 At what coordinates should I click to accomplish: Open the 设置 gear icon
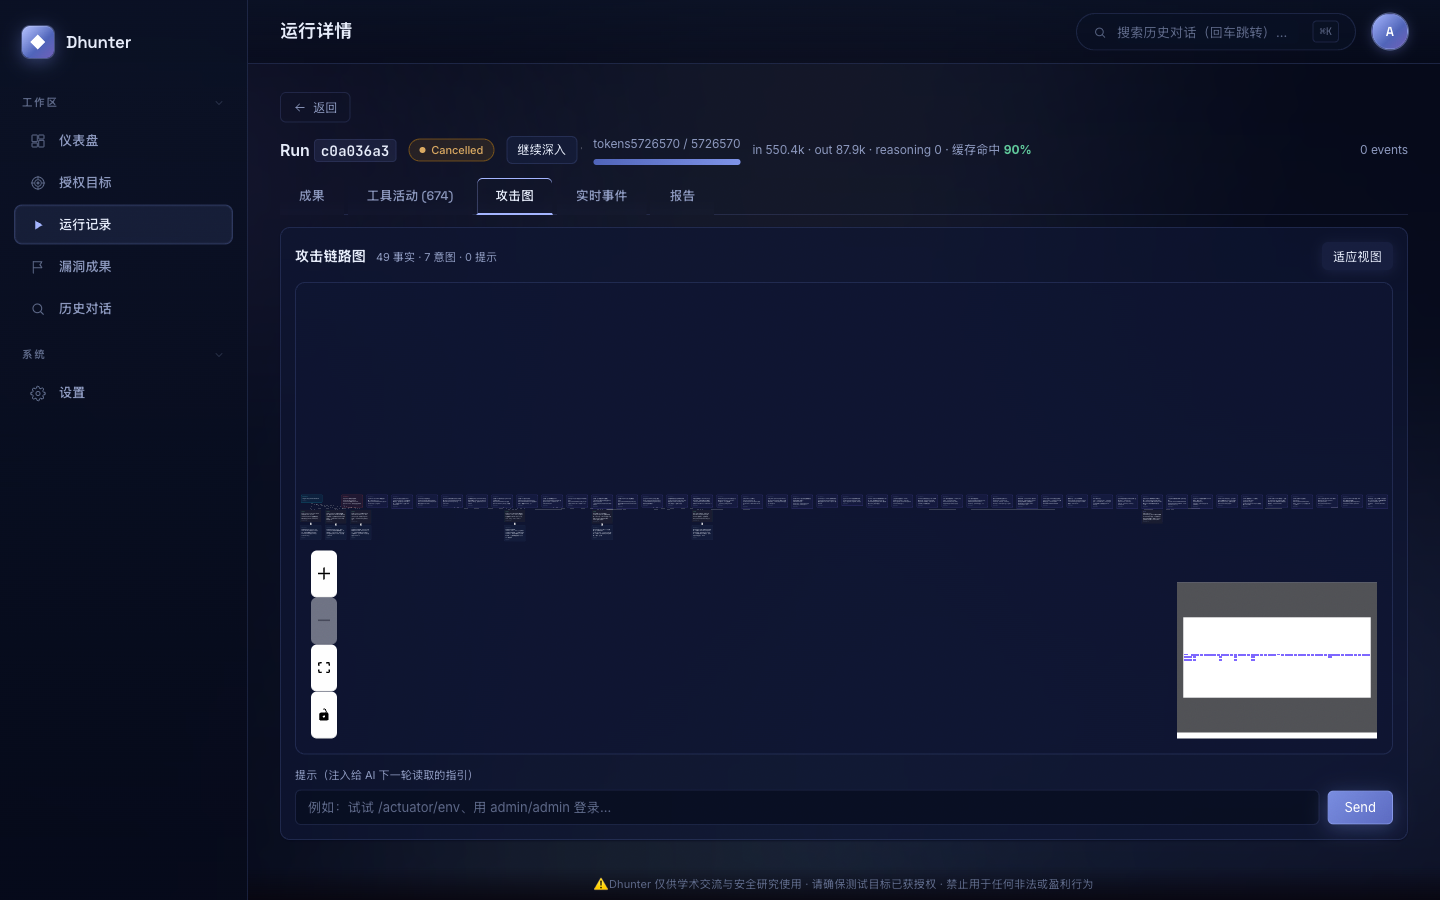point(38,393)
